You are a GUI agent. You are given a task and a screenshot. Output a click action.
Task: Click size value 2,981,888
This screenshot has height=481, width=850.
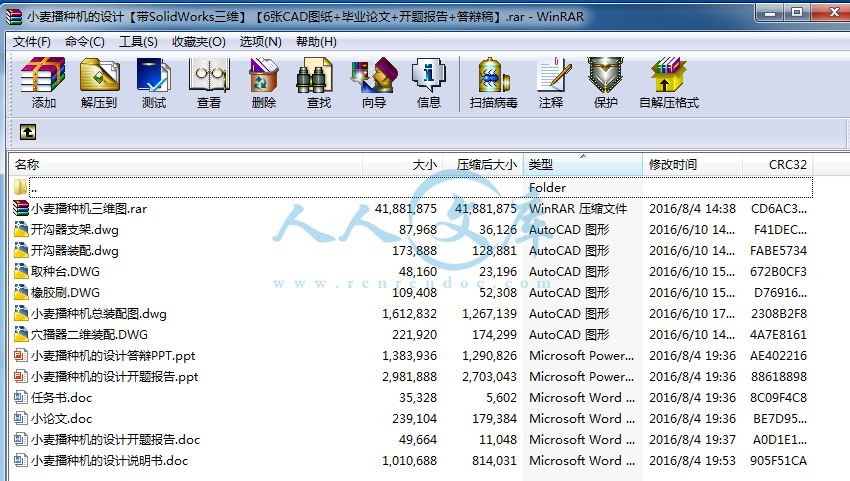click(409, 376)
